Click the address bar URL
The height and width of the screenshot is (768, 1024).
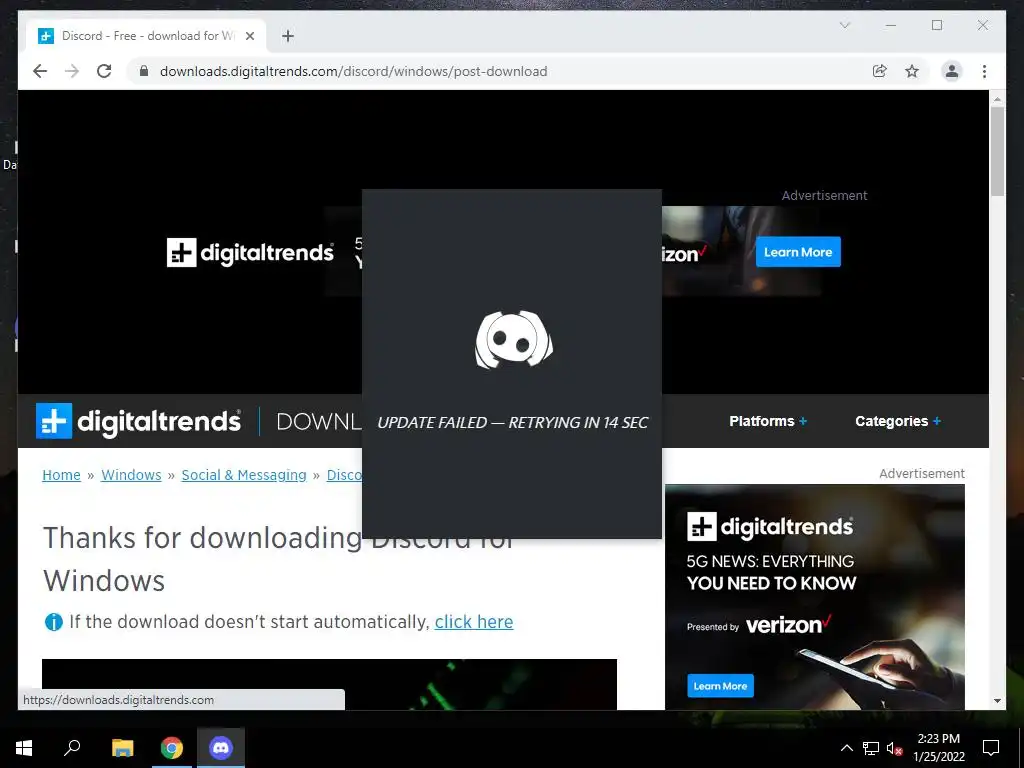click(x=353, y=71)
